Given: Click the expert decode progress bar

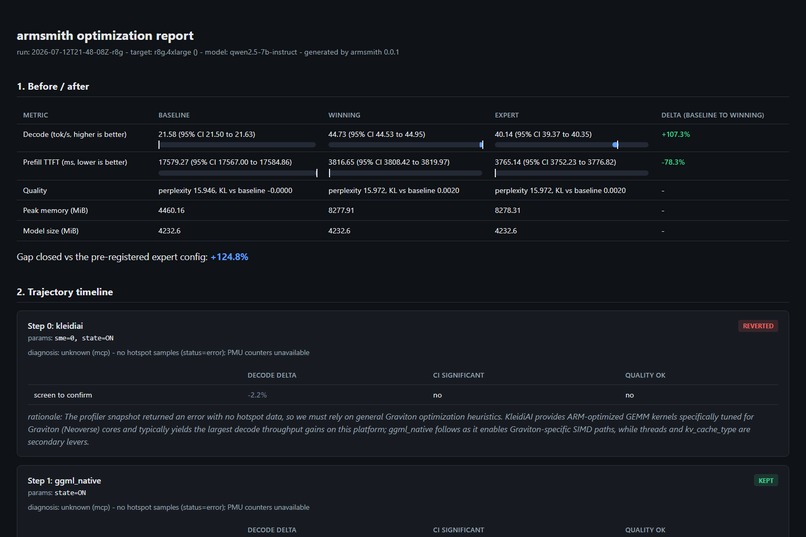Looking at the screenshot, I should (x=571, y=145).
